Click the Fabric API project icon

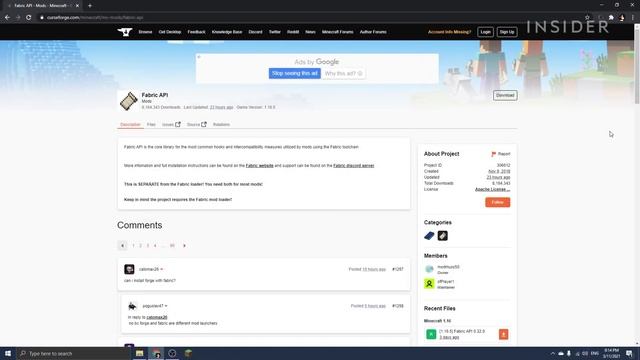point(129,101)
